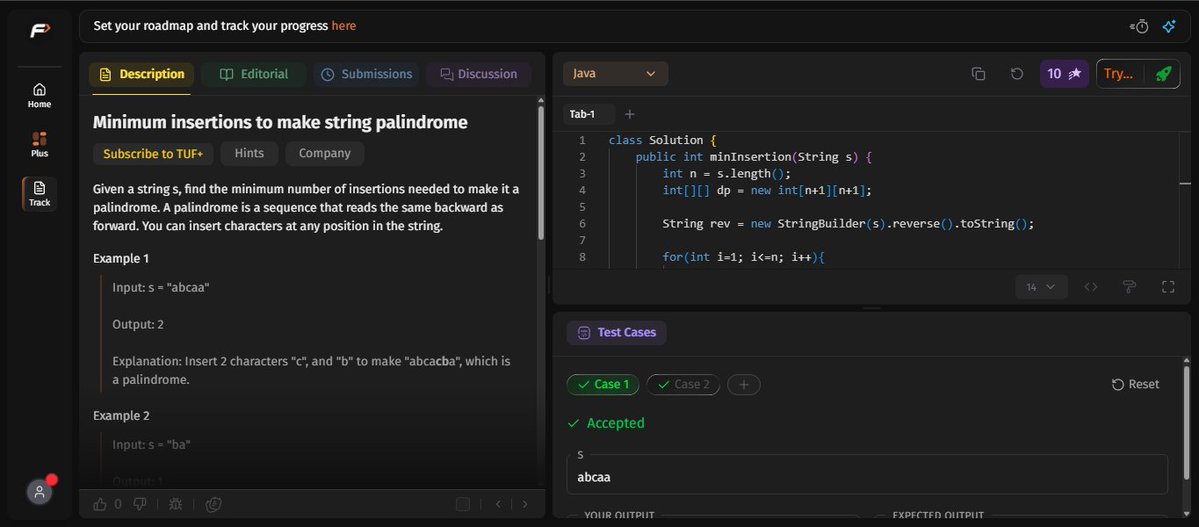Click the 'here' roadmap link
The image size is (1199, 527).
point(343,26)
